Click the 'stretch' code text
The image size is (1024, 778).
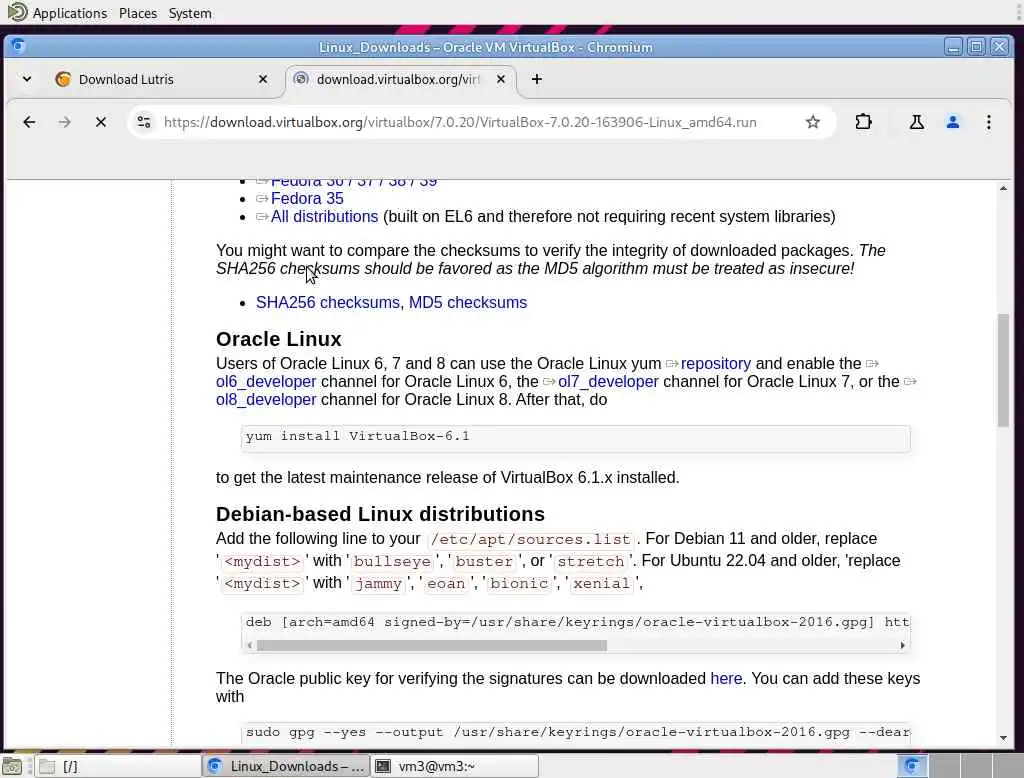pyautogui.click(x=591, y=562)
